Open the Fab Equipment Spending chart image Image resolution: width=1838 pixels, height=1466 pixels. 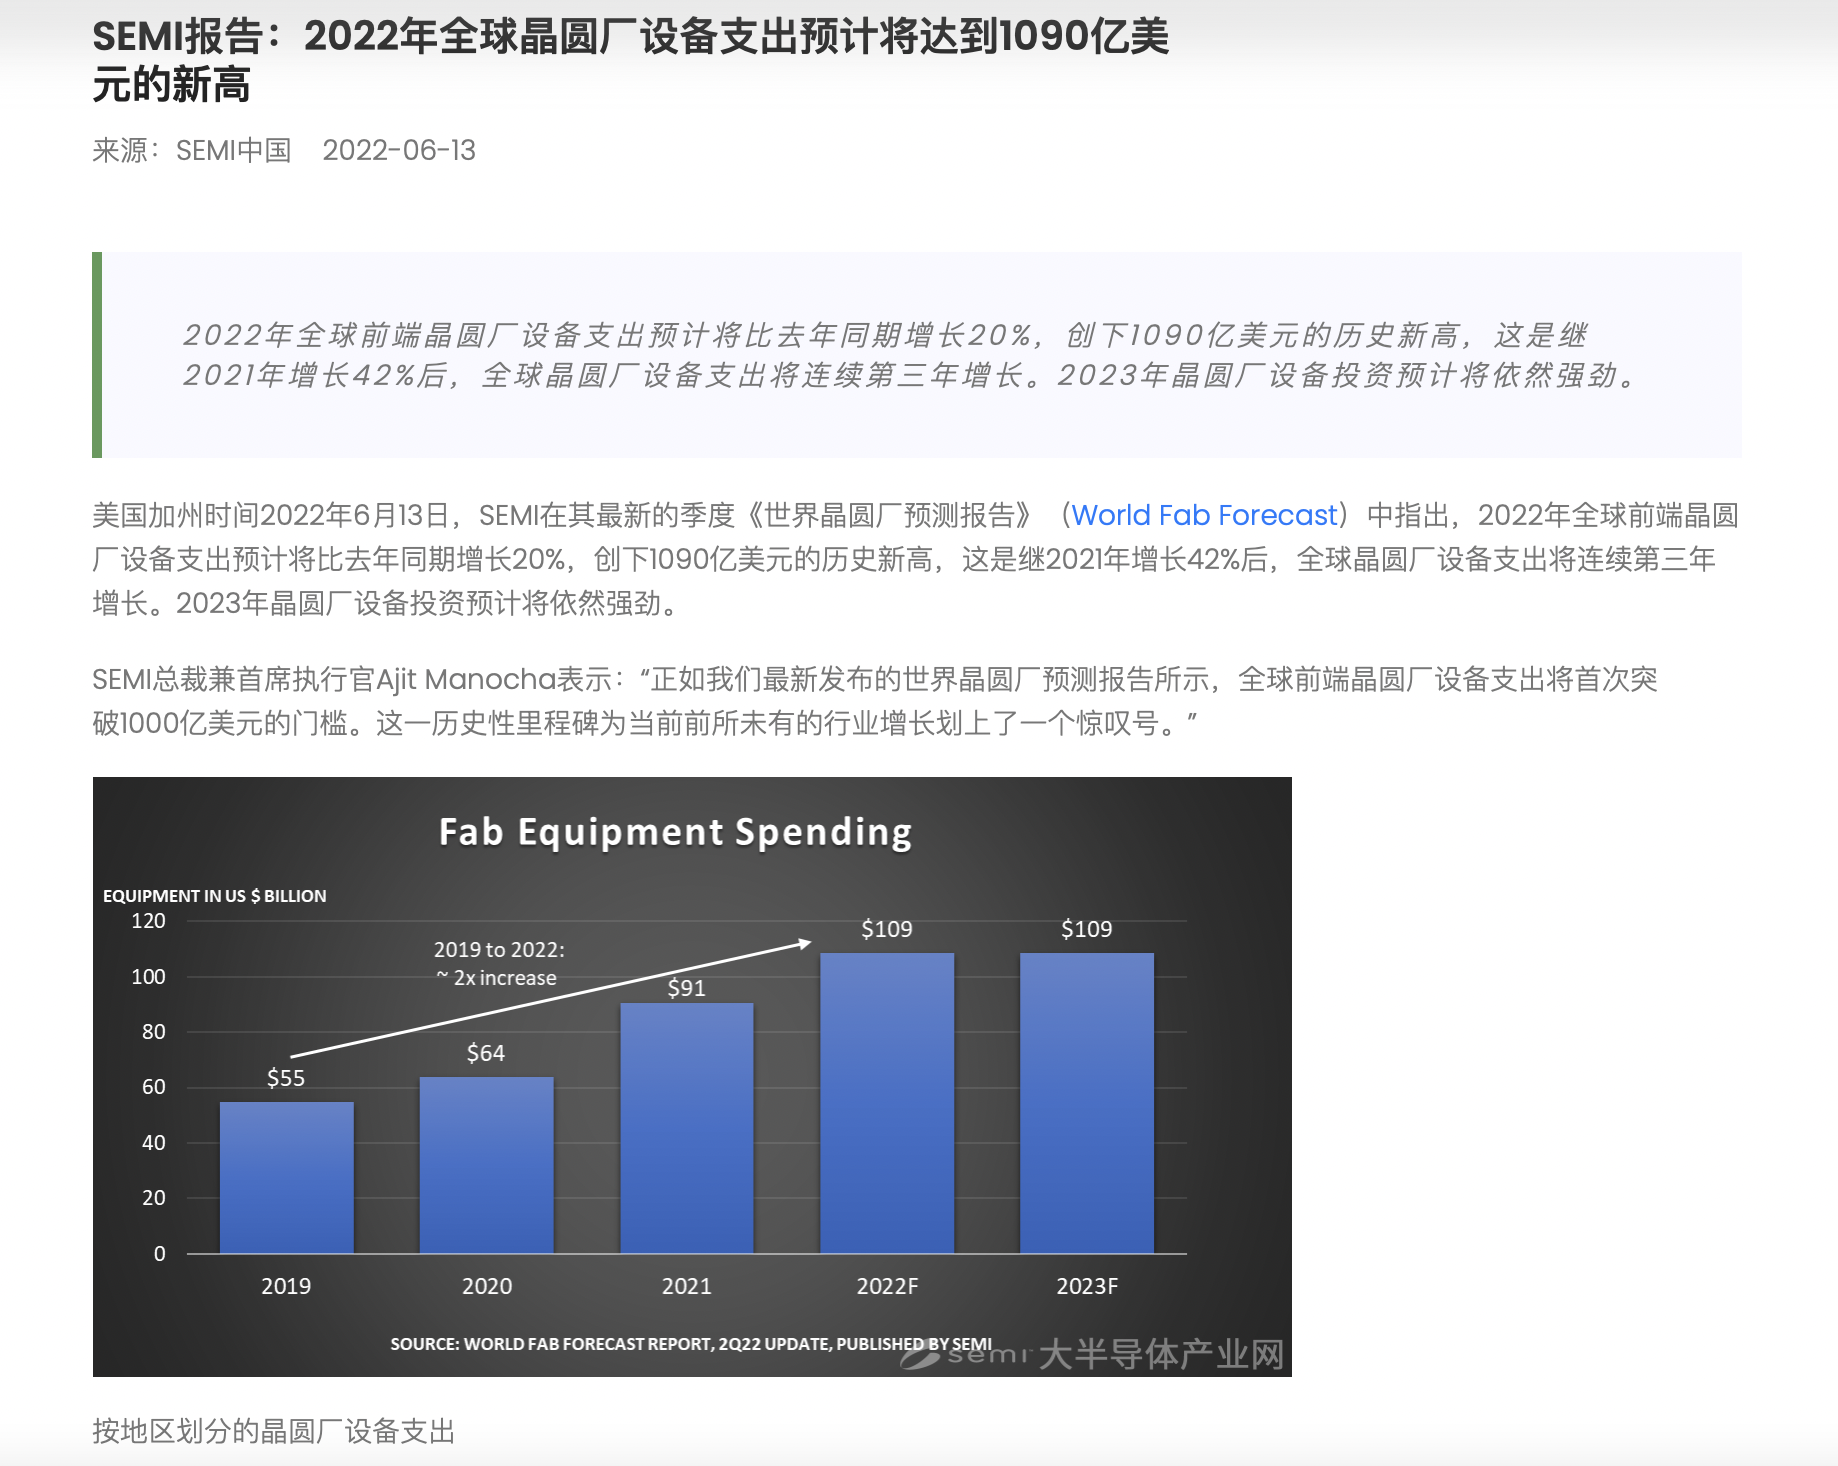[x=692, y=1076]
